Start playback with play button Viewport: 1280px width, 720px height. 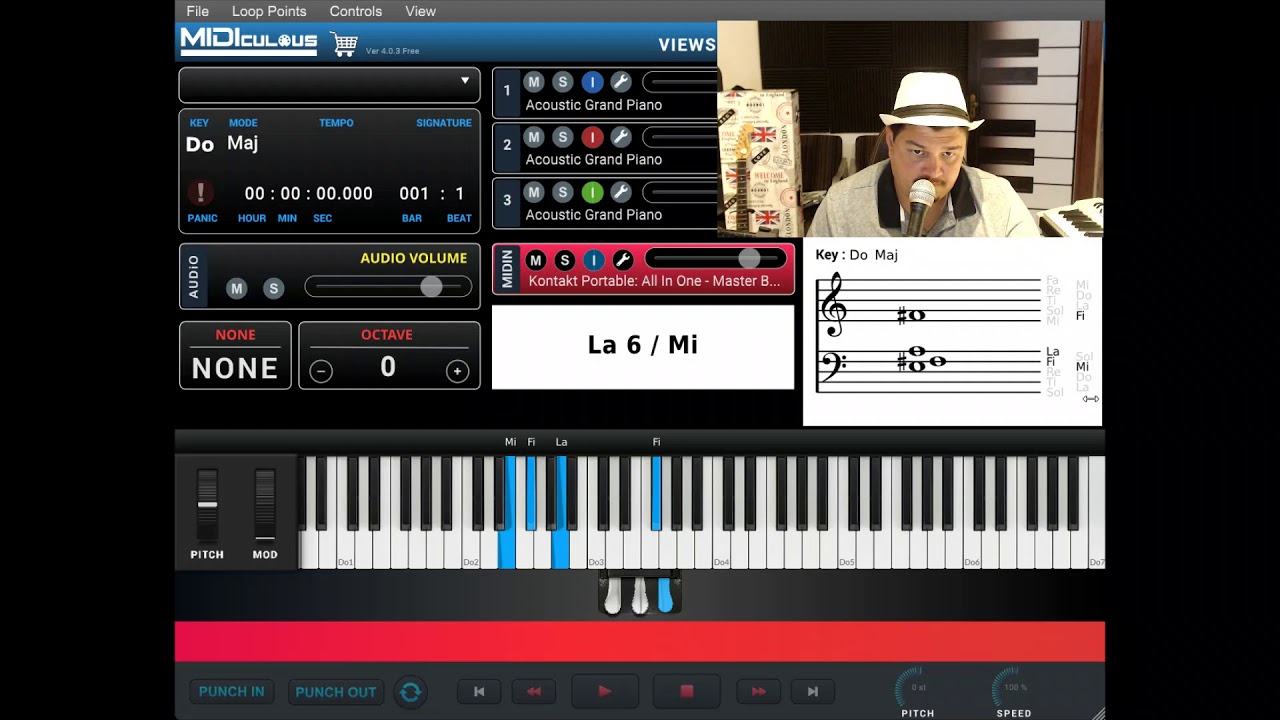tap(605, 691)
